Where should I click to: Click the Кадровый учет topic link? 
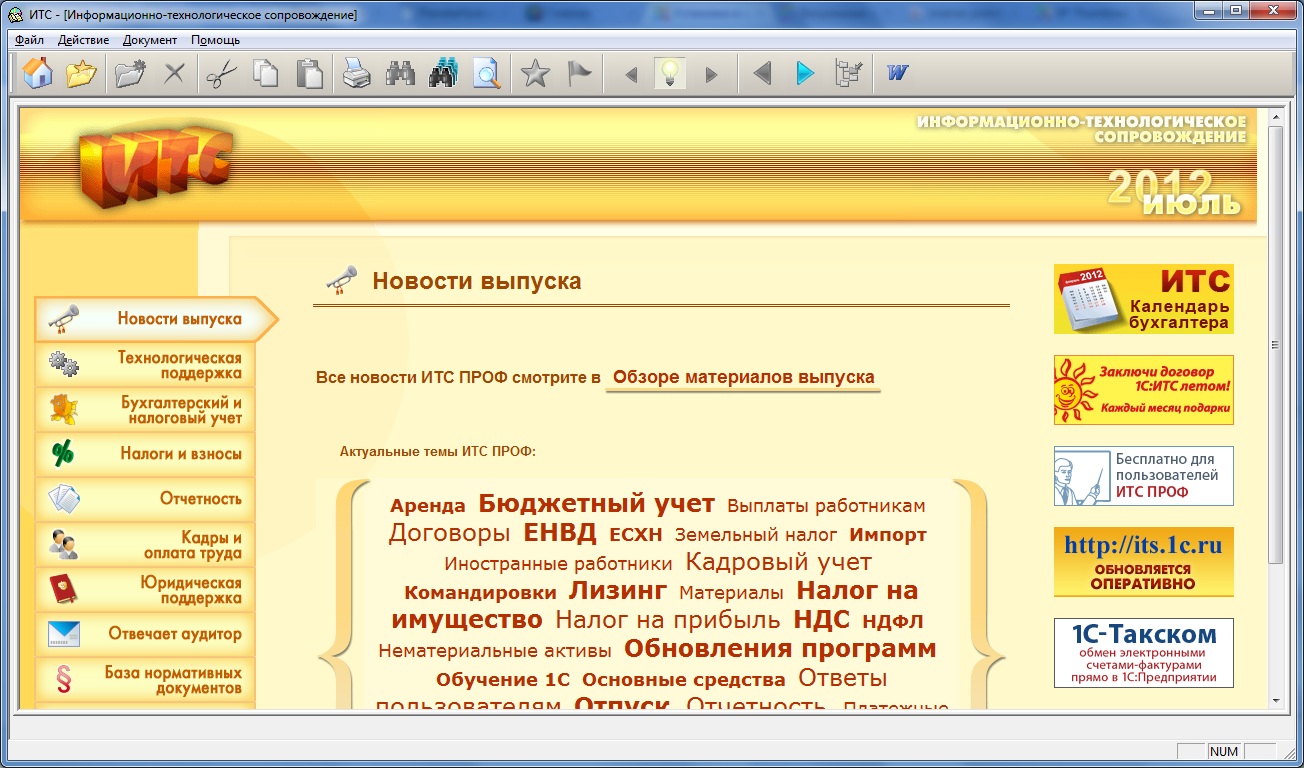779,562
